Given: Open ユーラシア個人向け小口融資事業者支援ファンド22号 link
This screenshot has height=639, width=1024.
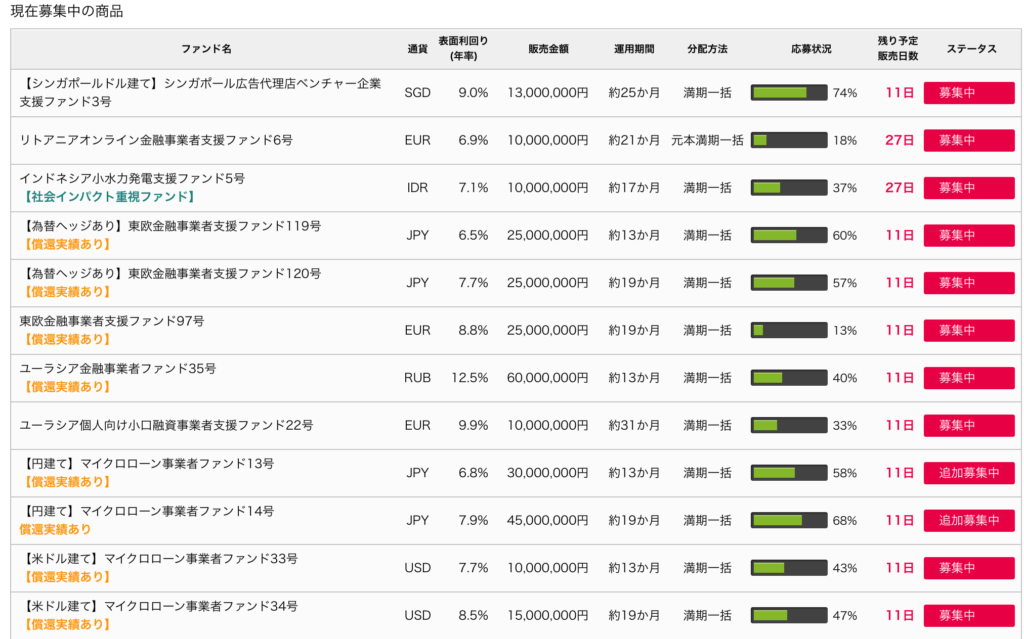Looking at the screenshot, I should pos(166,425).
